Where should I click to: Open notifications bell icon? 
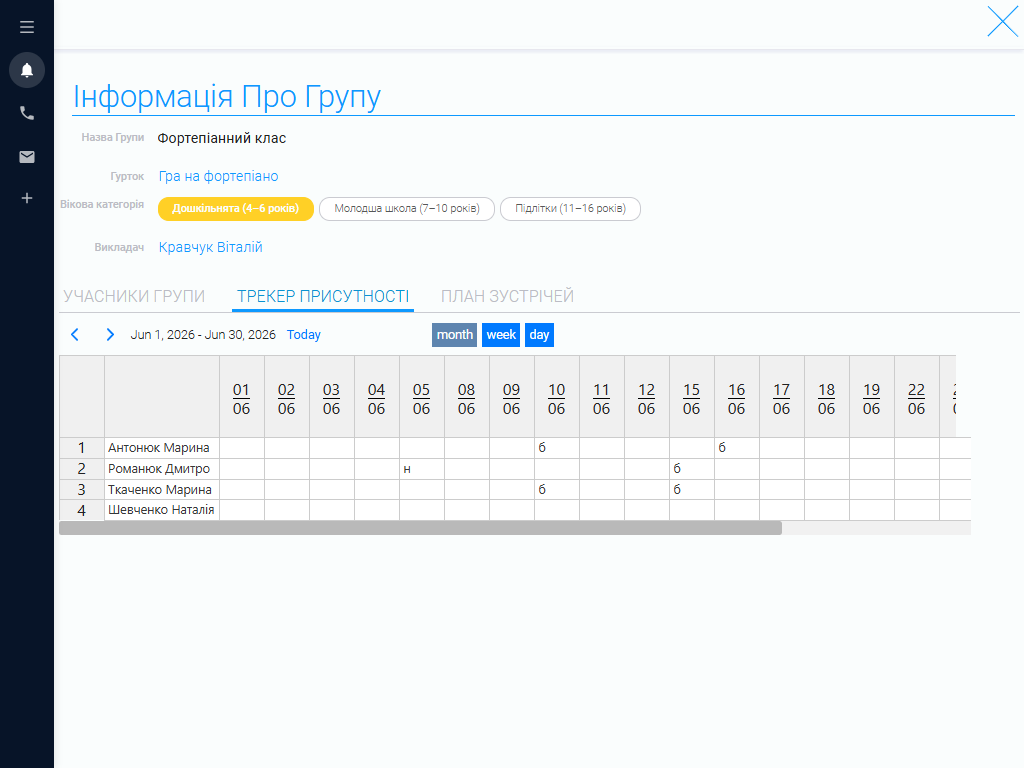pos(27,70)
